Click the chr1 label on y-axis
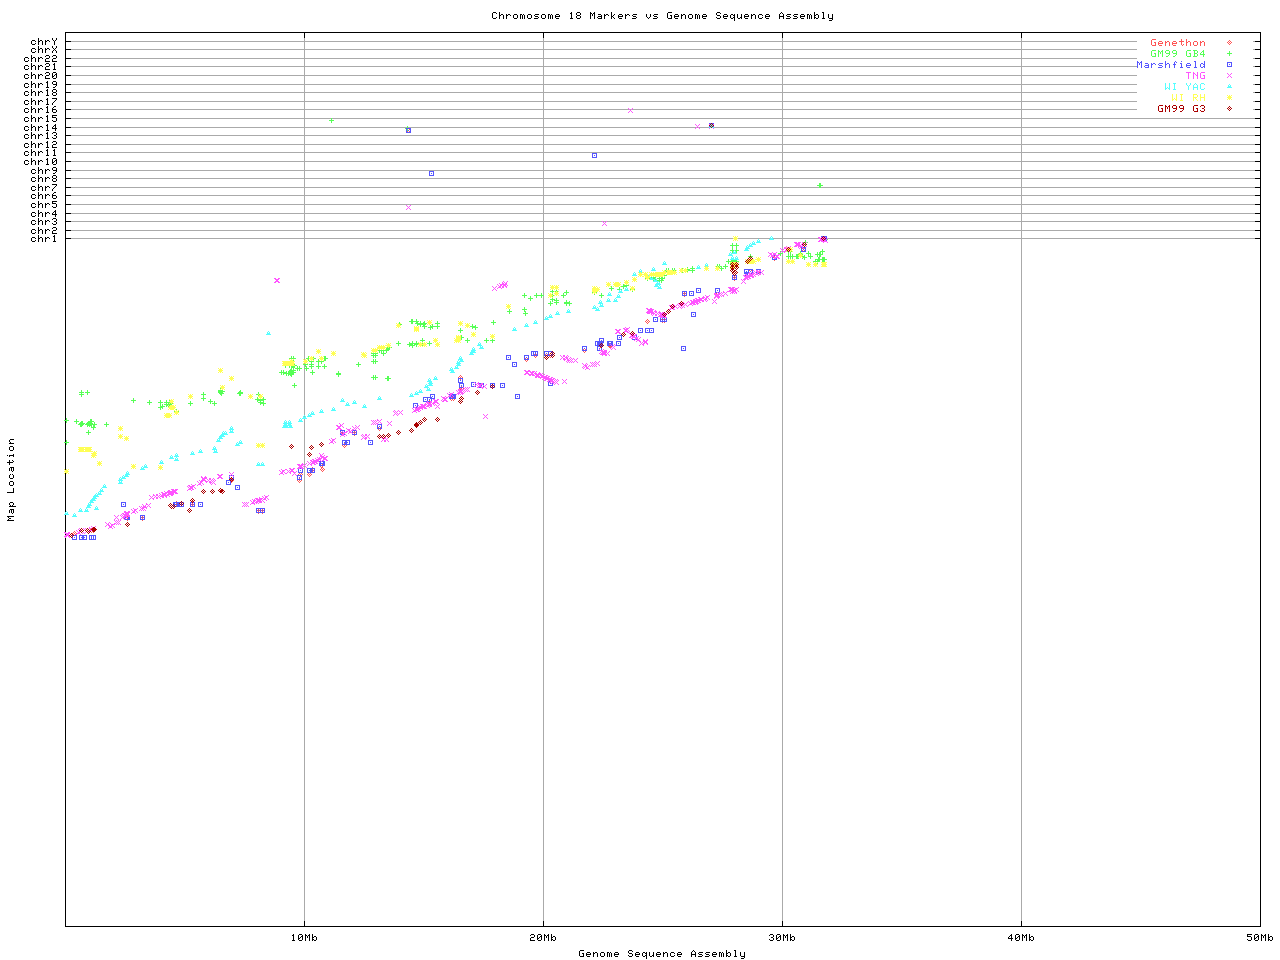This screenshot has height=960, width=1280. pos(44,239)
